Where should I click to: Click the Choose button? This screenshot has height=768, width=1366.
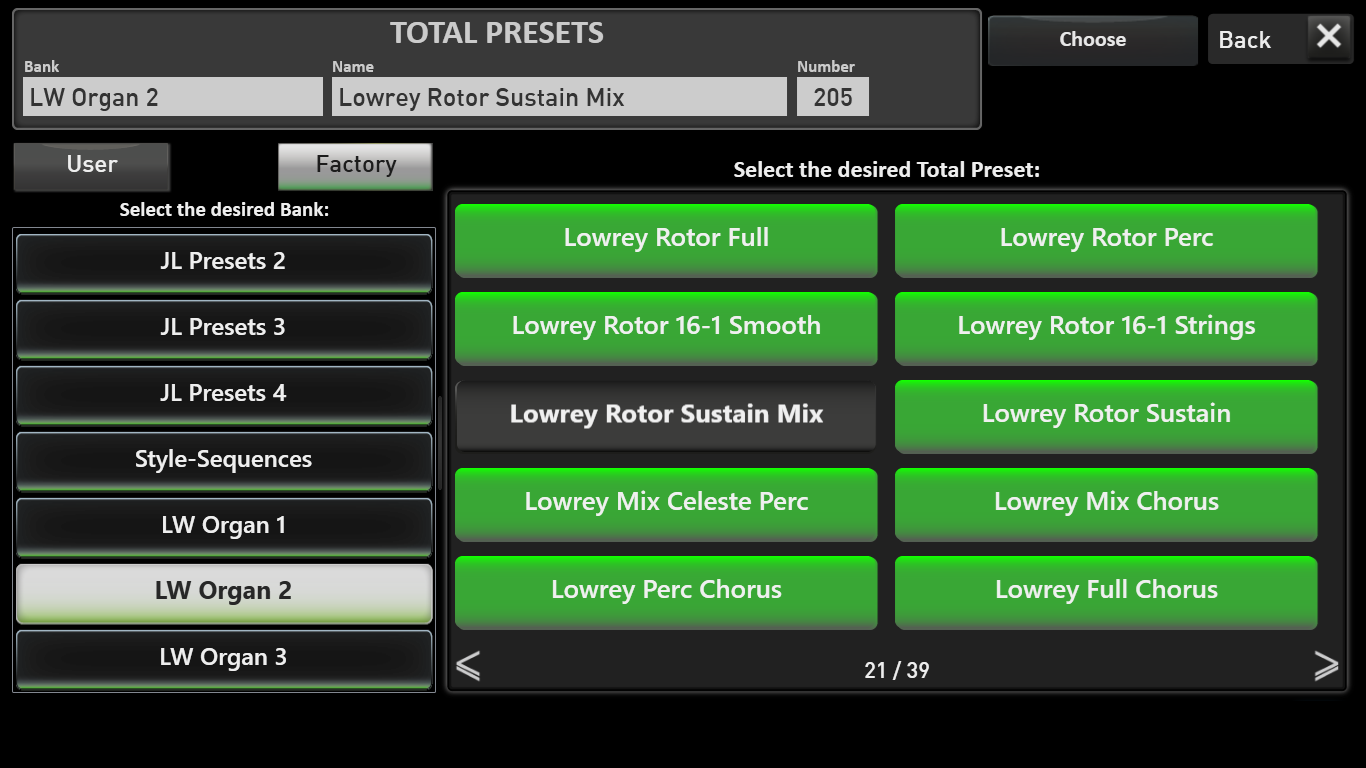coord(1093,40)
